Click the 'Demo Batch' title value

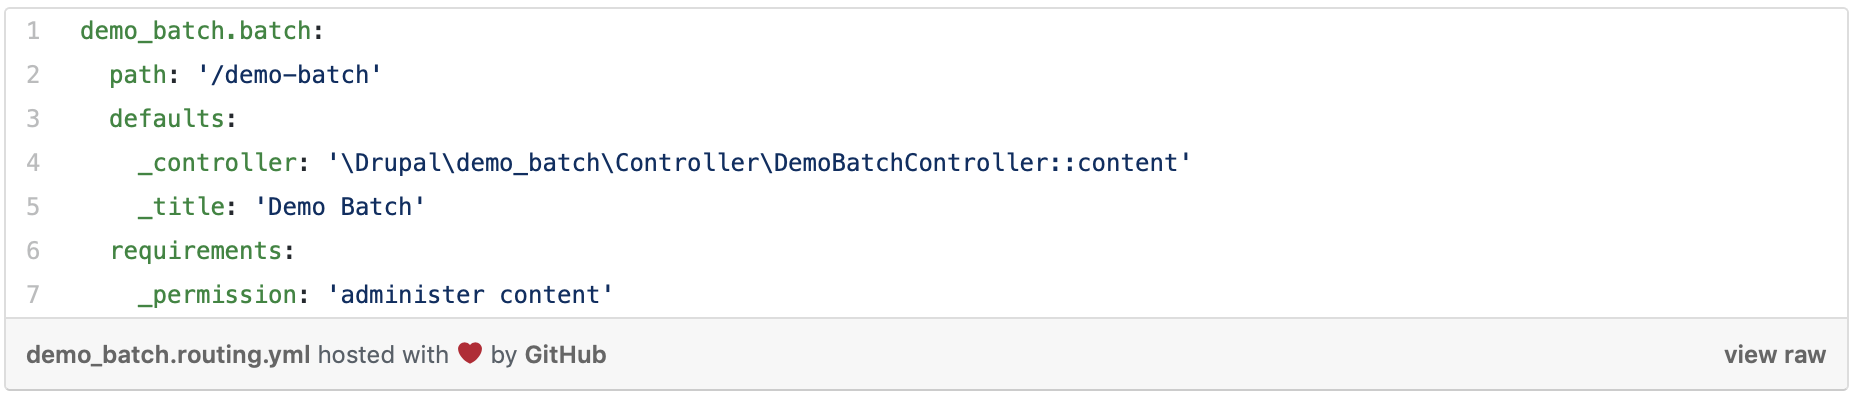click(341, 207)
